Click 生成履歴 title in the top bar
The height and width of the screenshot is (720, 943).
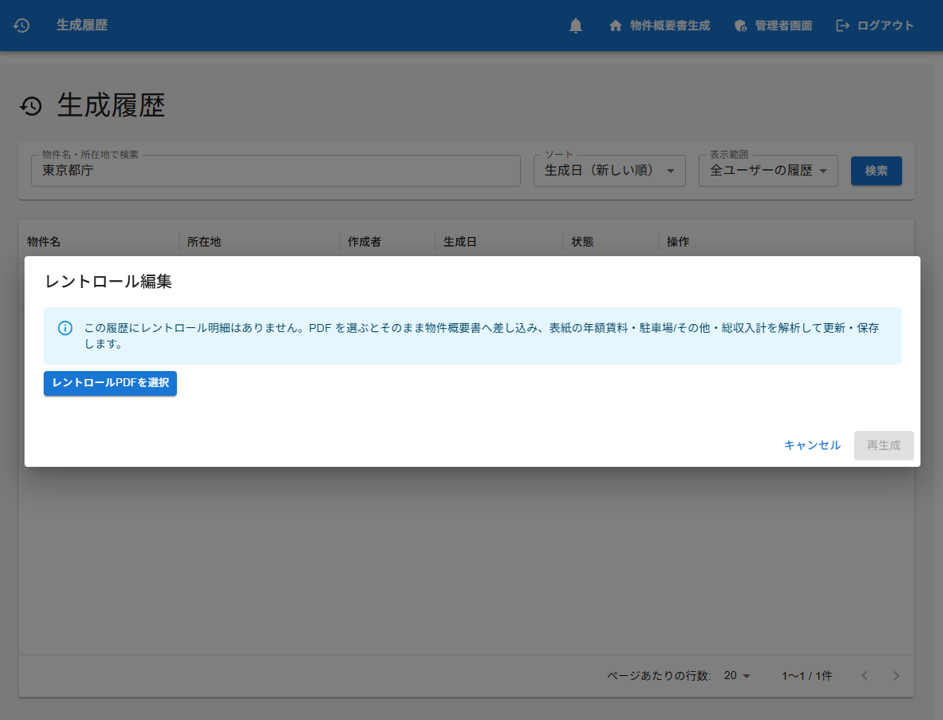point(82,25)
